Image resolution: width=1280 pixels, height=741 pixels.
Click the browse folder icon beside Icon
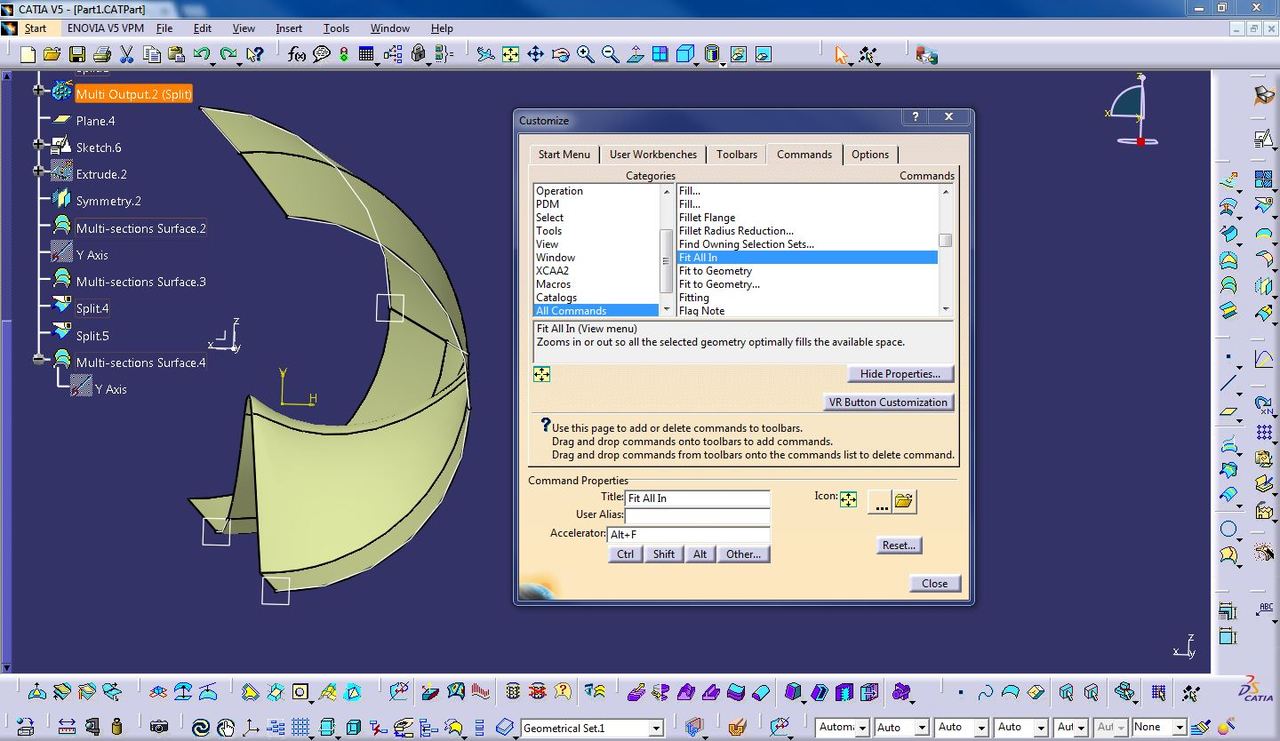(x=905, y=502)
